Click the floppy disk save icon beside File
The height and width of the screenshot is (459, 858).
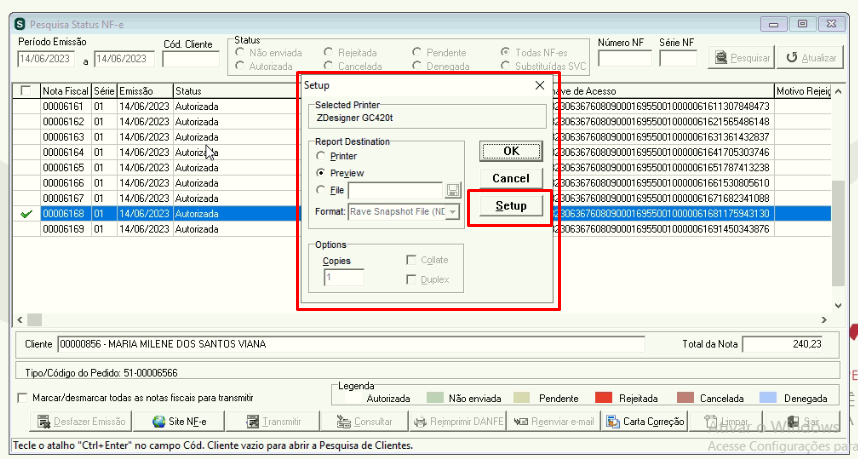click(453, 190)
